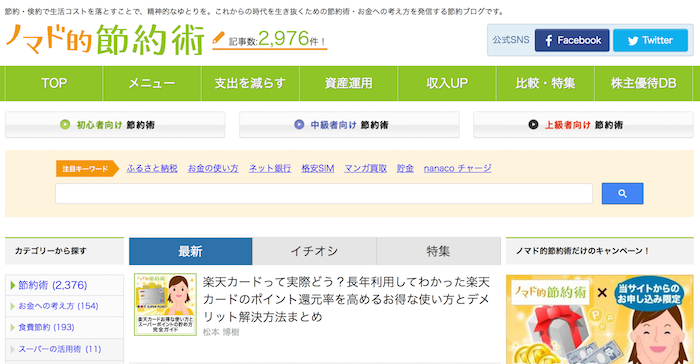Open the ノマド的節約術 site logo
The height and width of the screenshot is (364, 700).
(x=105, y=40)
